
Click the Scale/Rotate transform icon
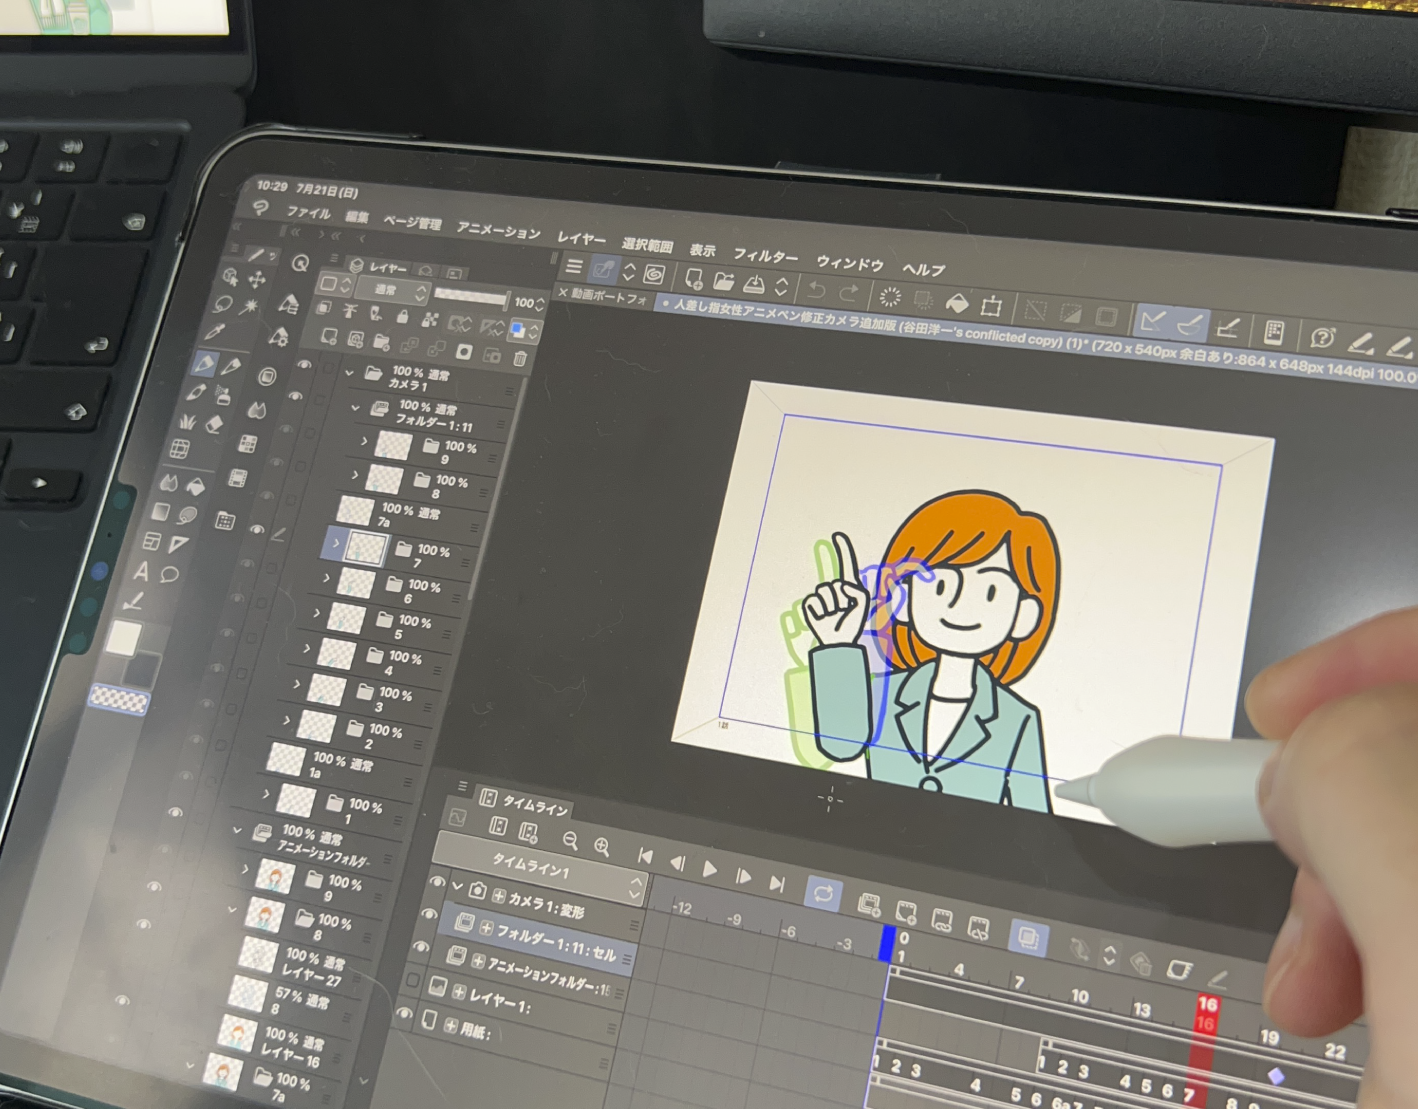(992, 305)
